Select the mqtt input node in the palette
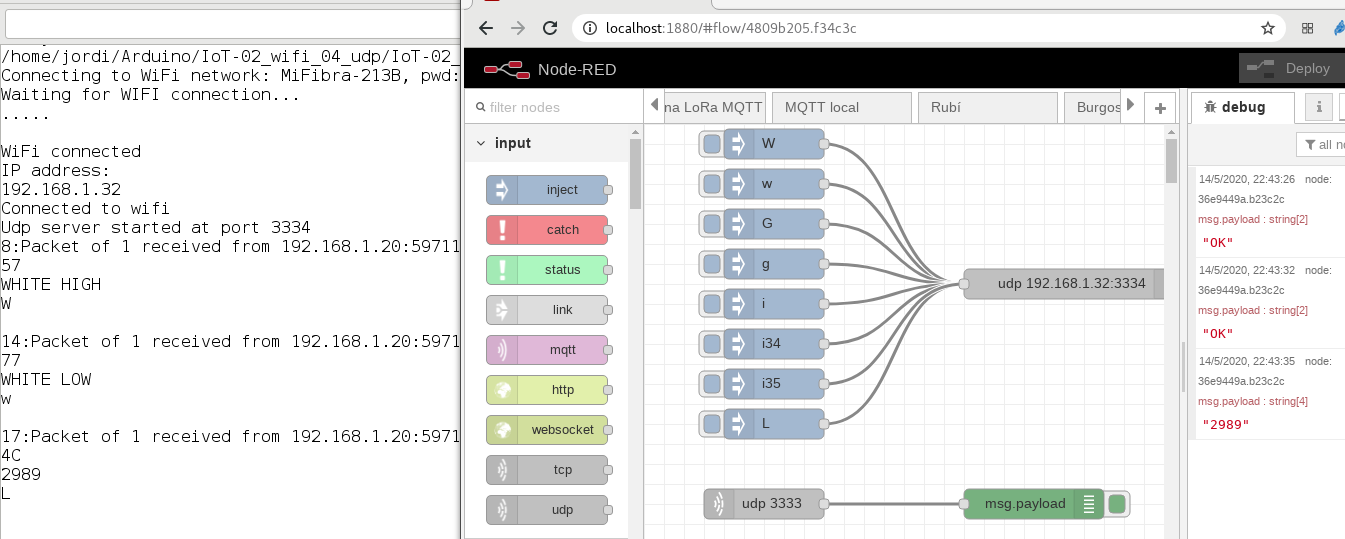 [x=547, y=350]
